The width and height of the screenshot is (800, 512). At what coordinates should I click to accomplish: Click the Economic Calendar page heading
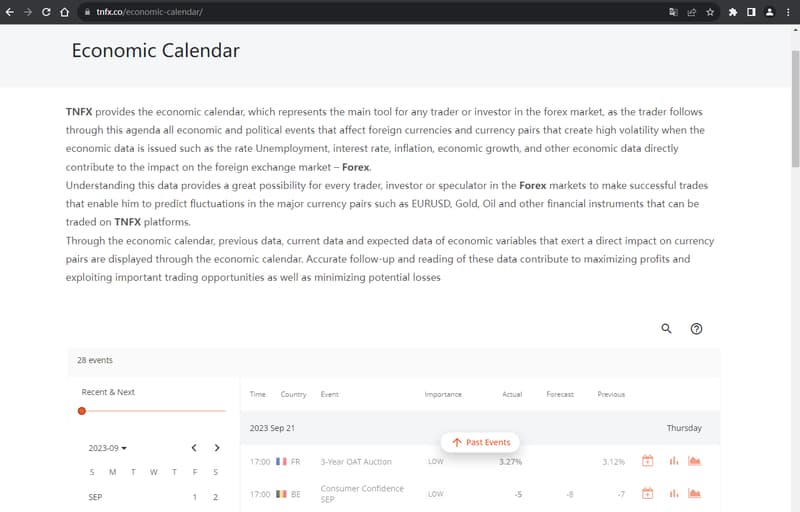(x=156, y=50)
